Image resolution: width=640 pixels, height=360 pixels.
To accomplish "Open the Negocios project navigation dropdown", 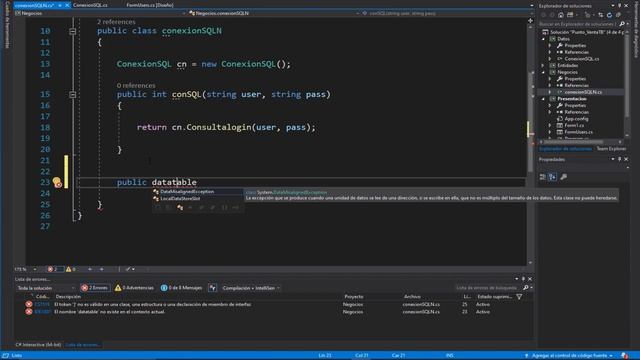I will 100,13.
